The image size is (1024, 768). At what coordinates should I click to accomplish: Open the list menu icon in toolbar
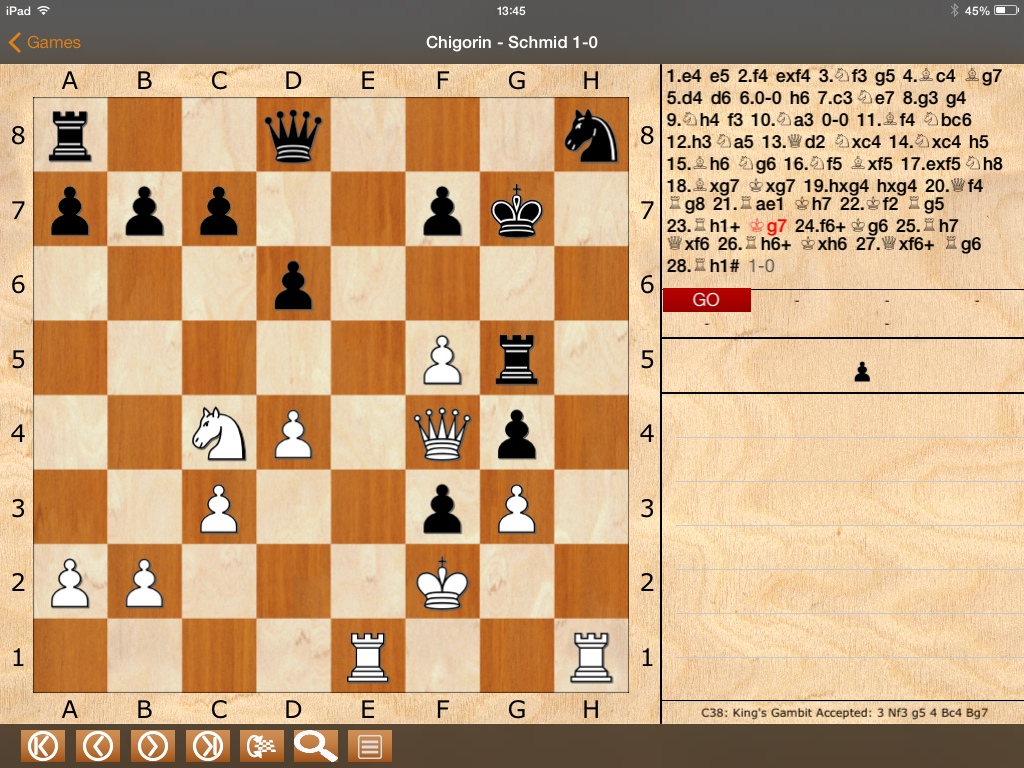coord(369,746)
